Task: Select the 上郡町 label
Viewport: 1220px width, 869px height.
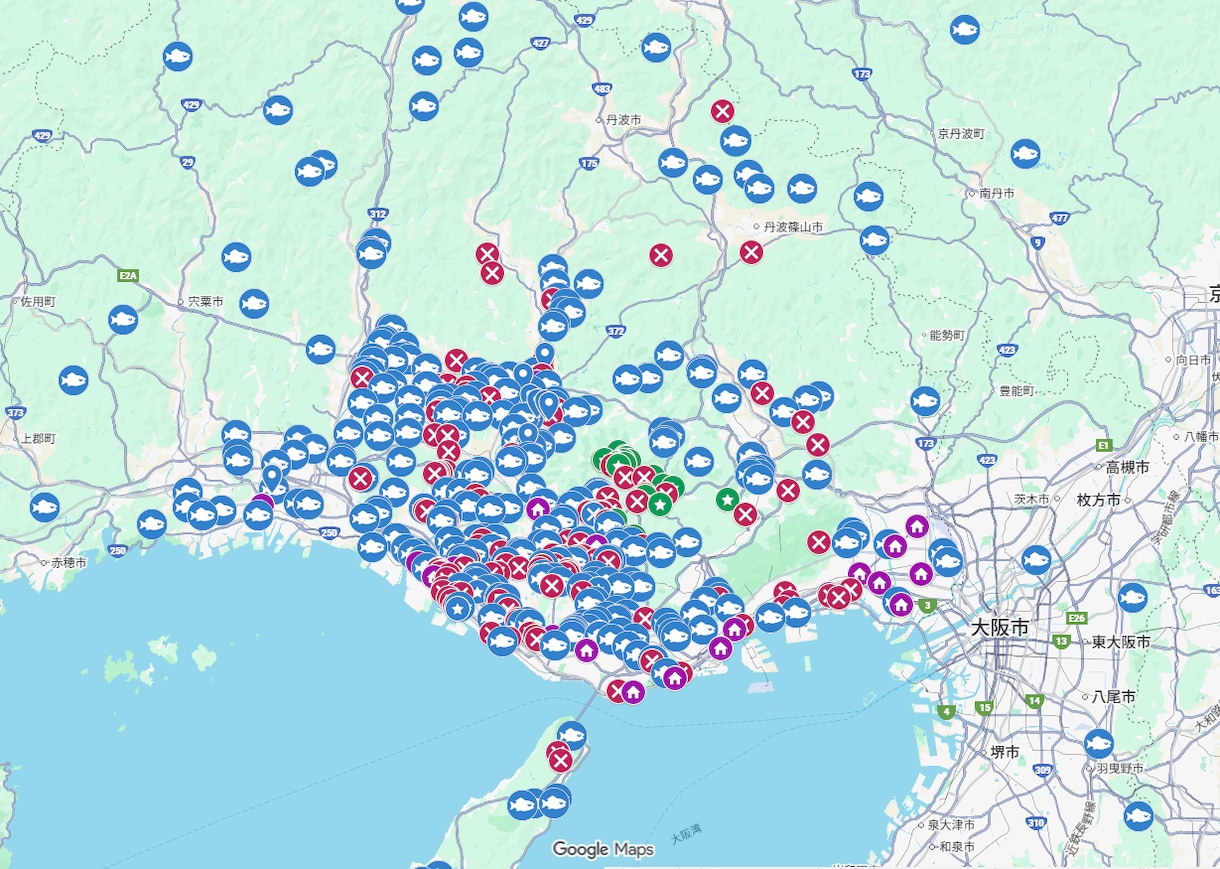Action: [39, 438]
